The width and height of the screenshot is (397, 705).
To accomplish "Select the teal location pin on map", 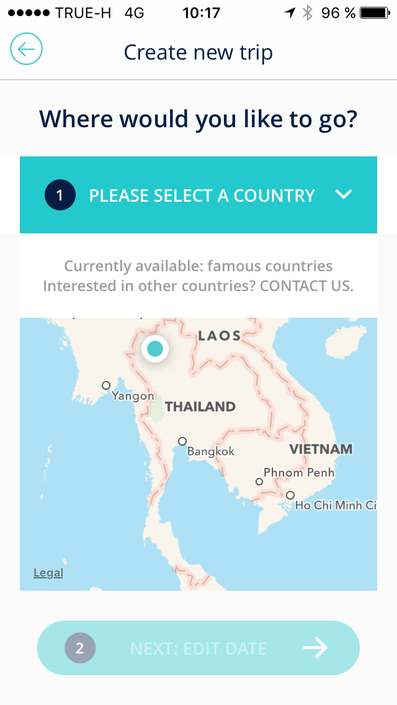I will (155, 348).
